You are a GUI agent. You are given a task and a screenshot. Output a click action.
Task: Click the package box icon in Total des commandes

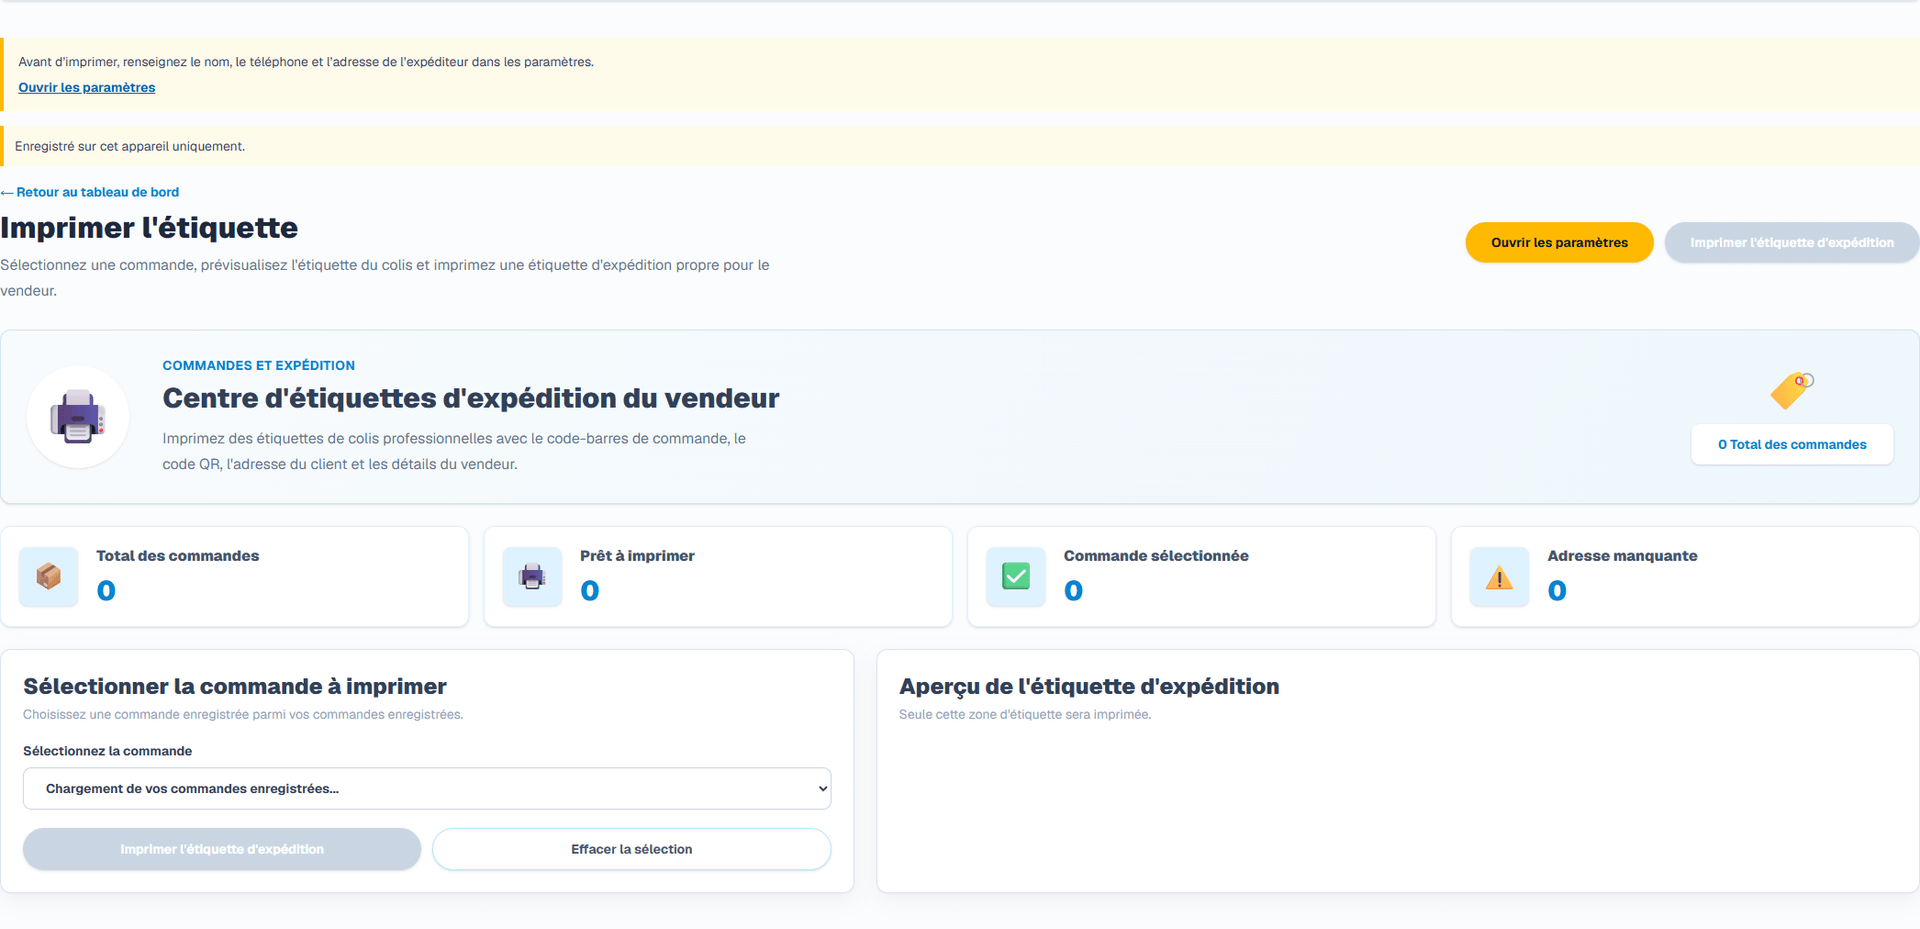[49, 576]
